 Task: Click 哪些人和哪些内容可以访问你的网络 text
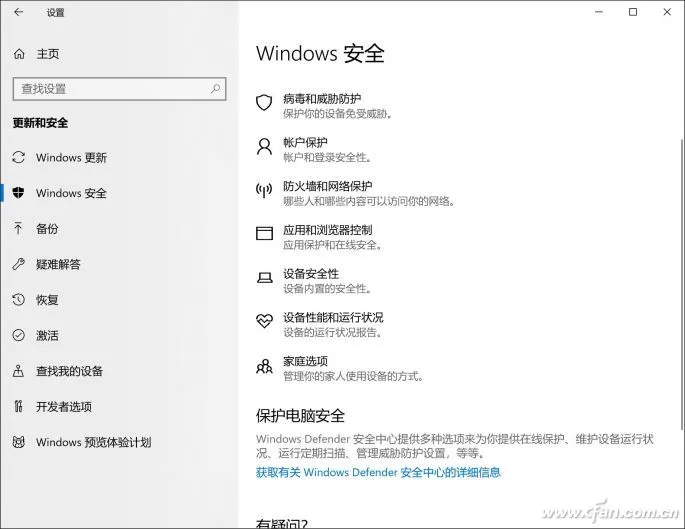pyautogui.click(x=369, y=201)
